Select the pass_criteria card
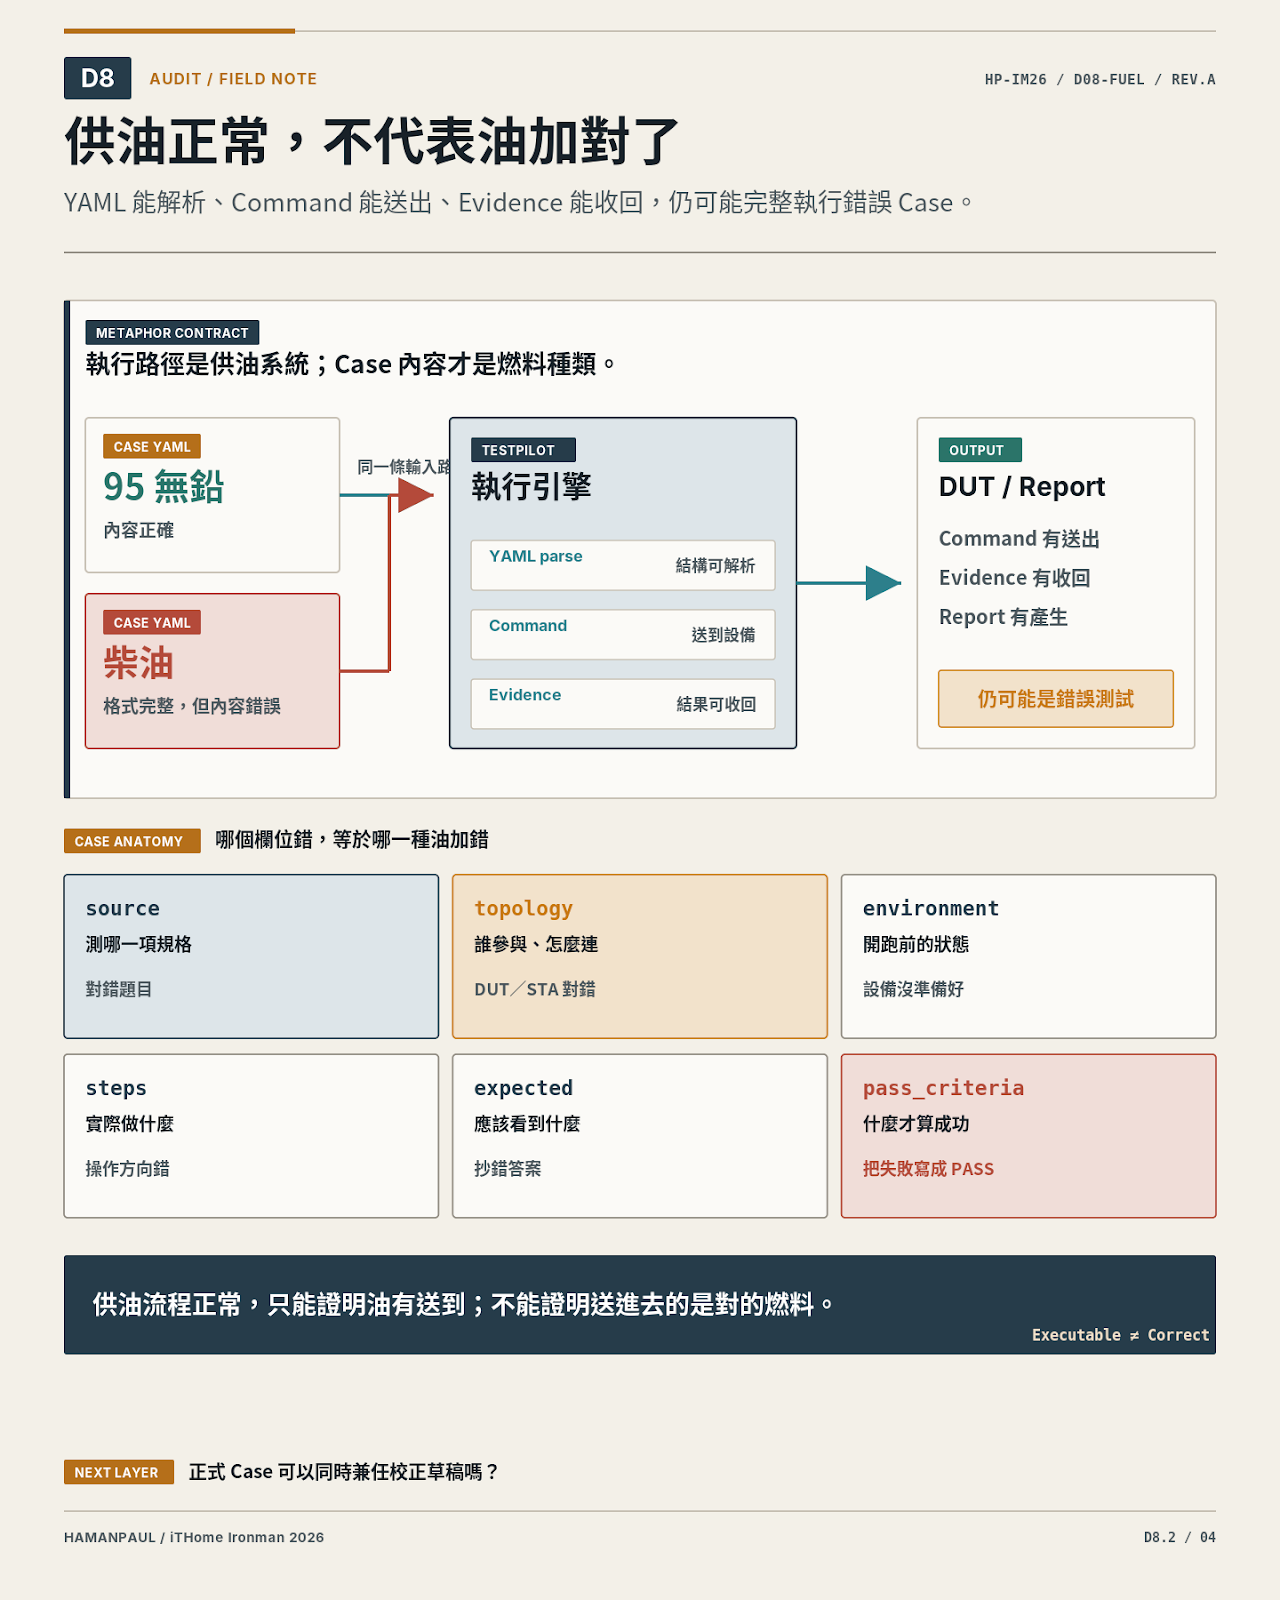 click(1028, 1136)
